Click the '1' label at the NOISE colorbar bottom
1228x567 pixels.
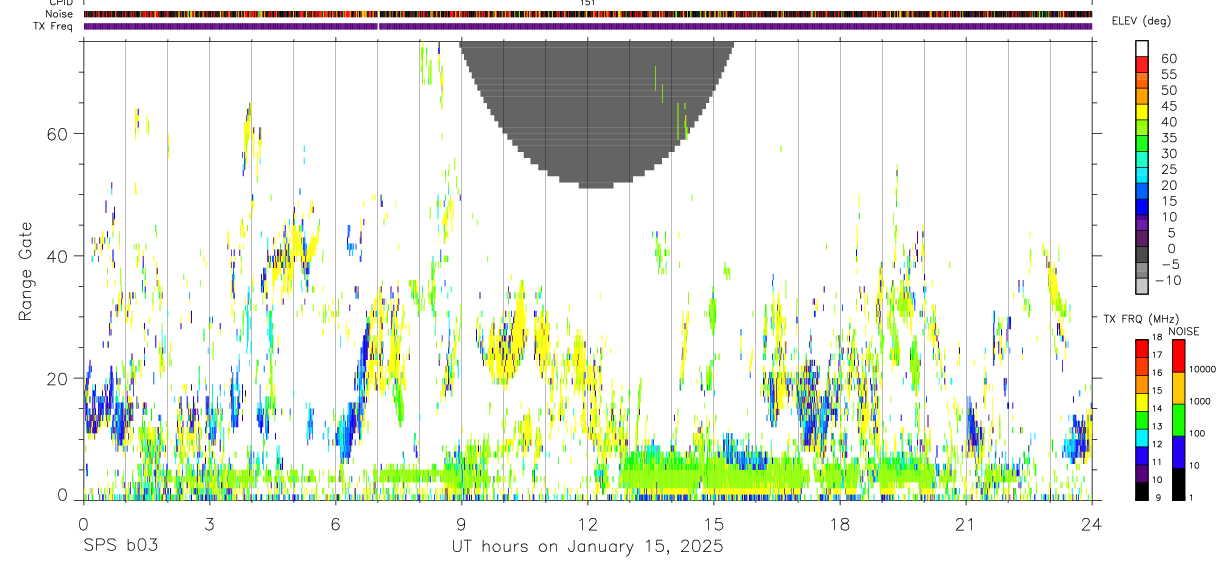click(x=1193, y=498)
